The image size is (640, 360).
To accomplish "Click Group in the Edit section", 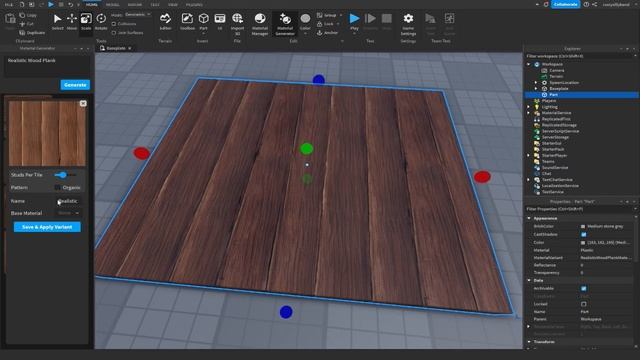I will (327, 15).
